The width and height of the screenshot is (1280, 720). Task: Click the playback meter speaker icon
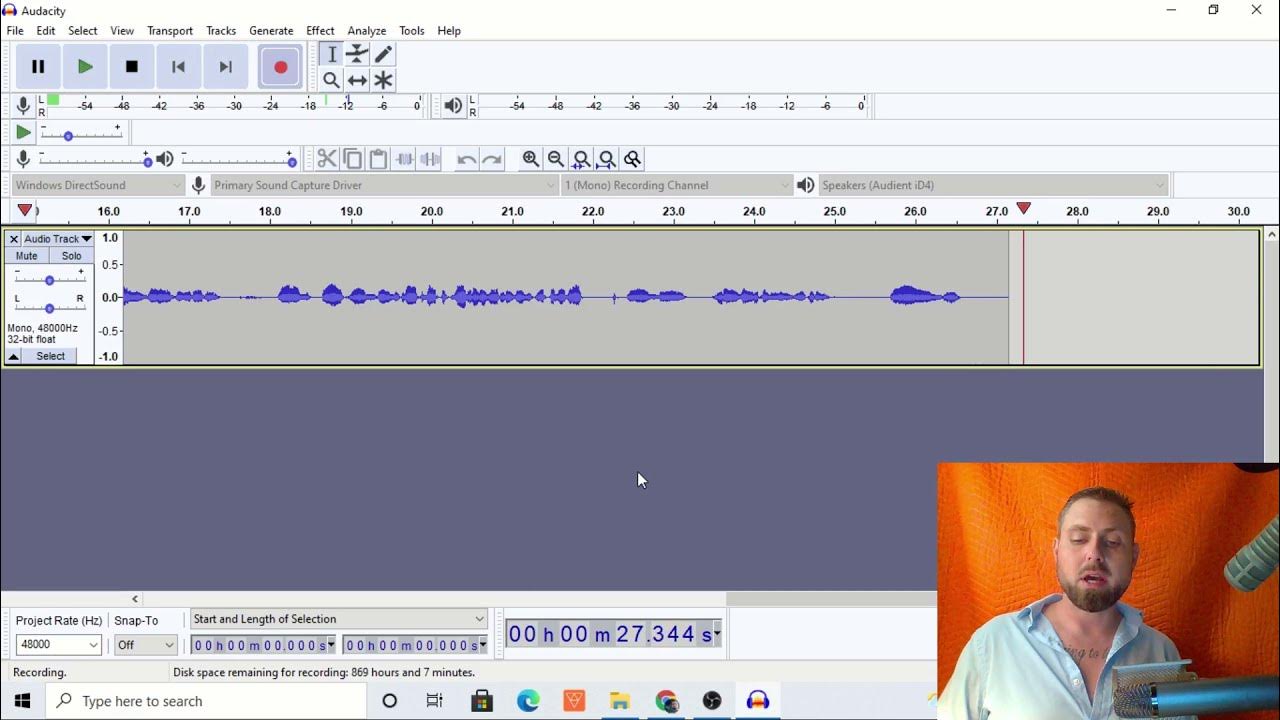point(453,105)
